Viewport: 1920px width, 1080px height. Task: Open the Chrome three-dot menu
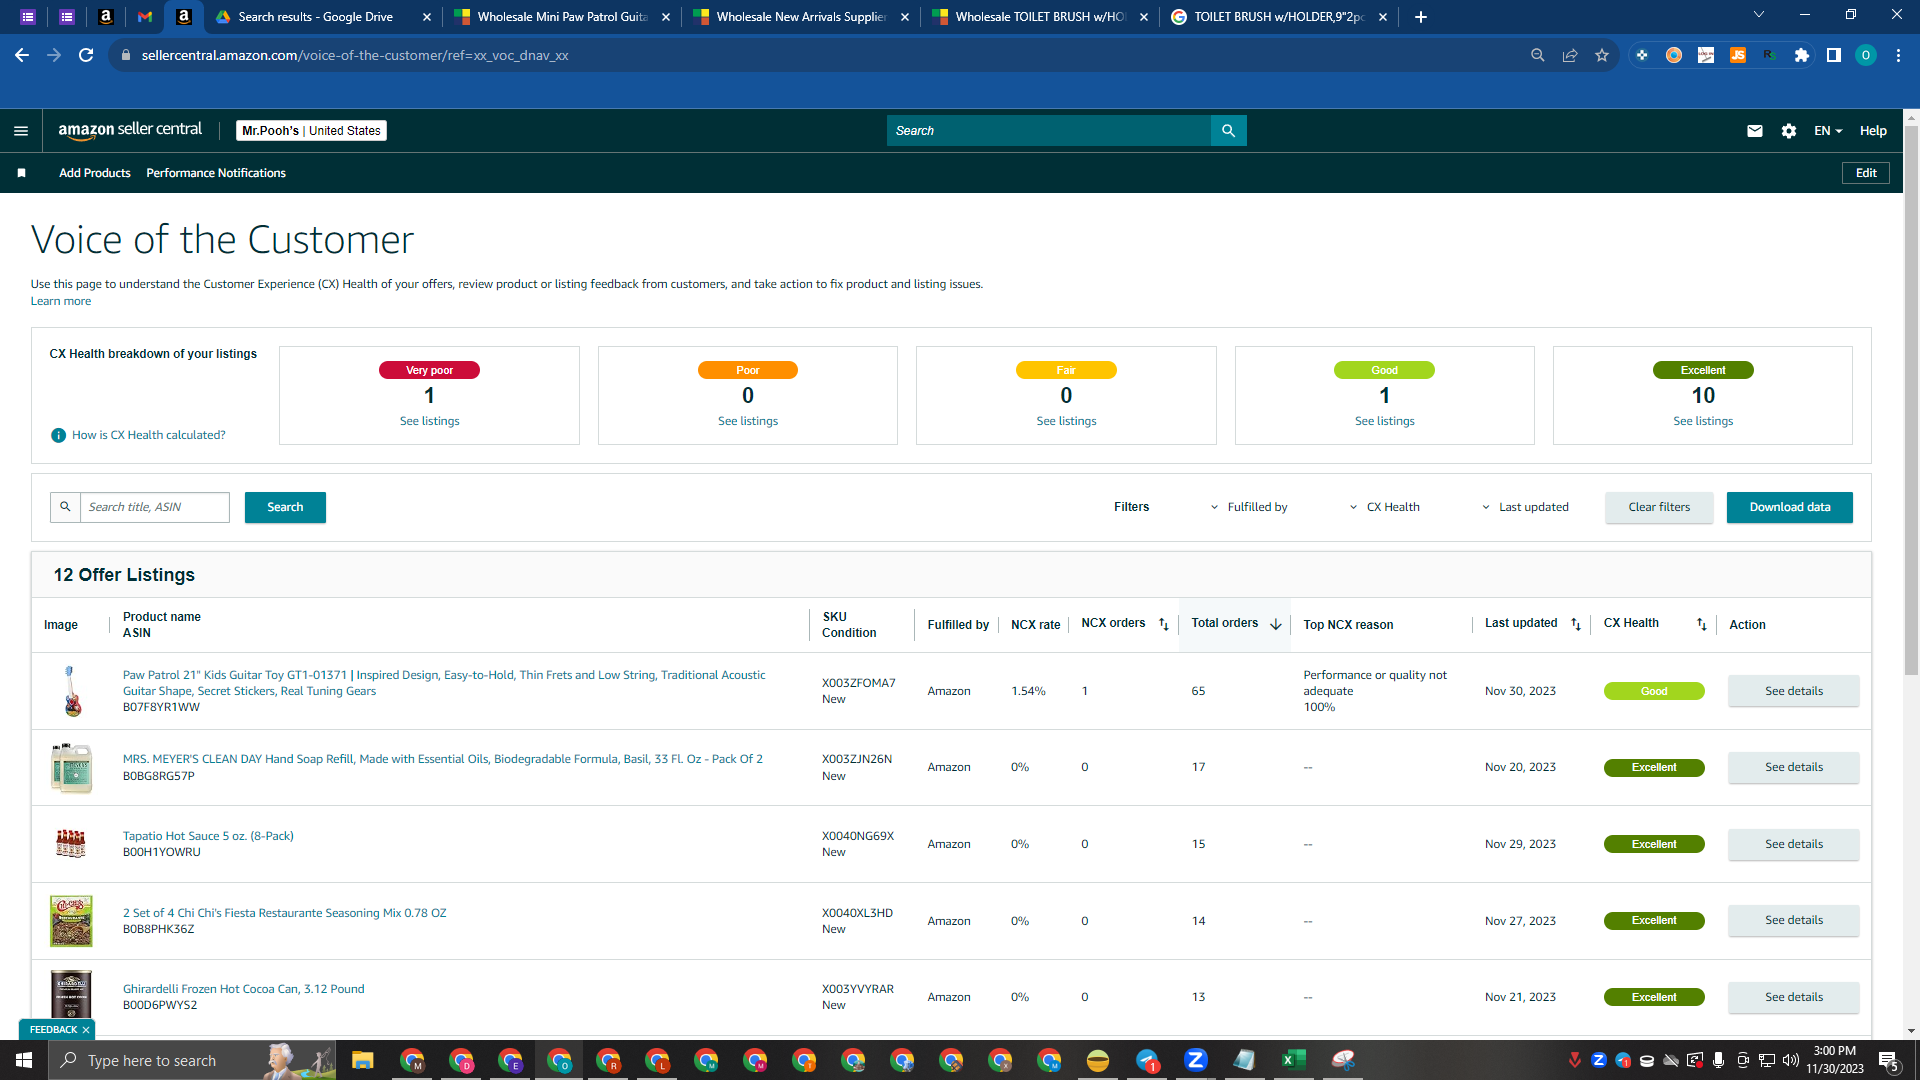(x=1898, y=55)
